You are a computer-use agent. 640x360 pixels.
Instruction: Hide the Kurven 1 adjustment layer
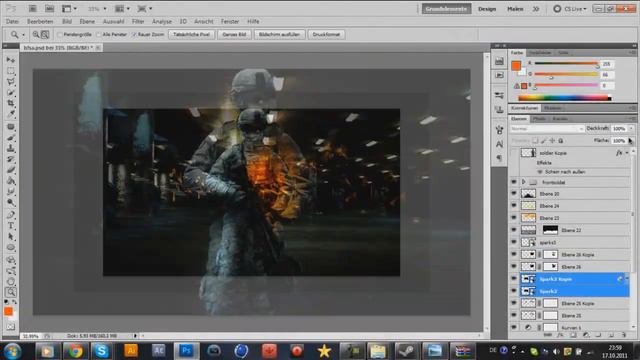(514, 327)
